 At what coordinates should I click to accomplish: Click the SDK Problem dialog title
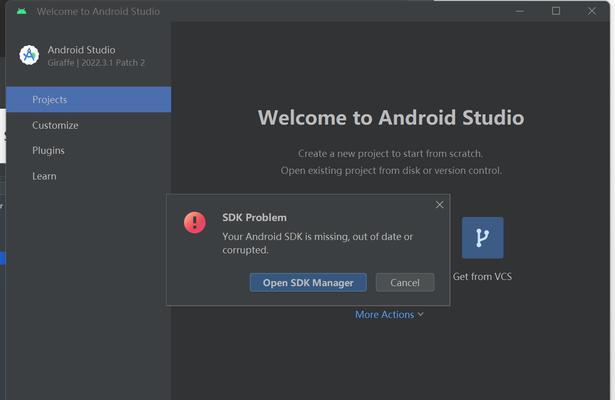254,218
